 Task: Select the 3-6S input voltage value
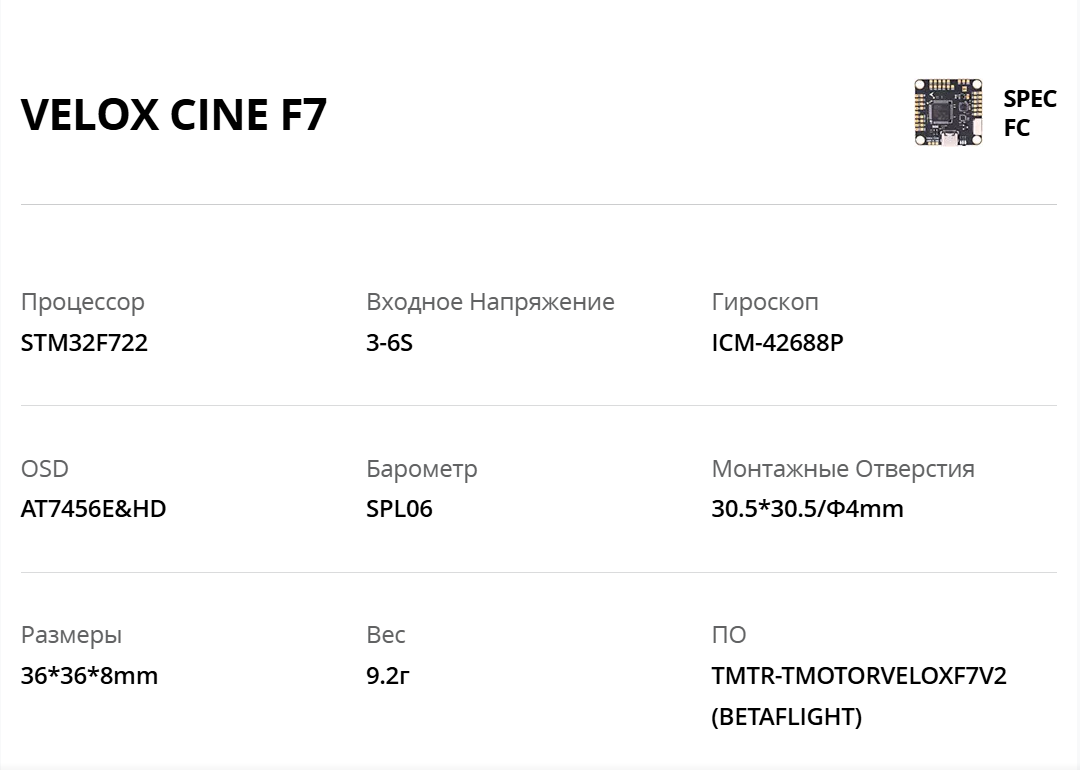click(x=389, y=343)
